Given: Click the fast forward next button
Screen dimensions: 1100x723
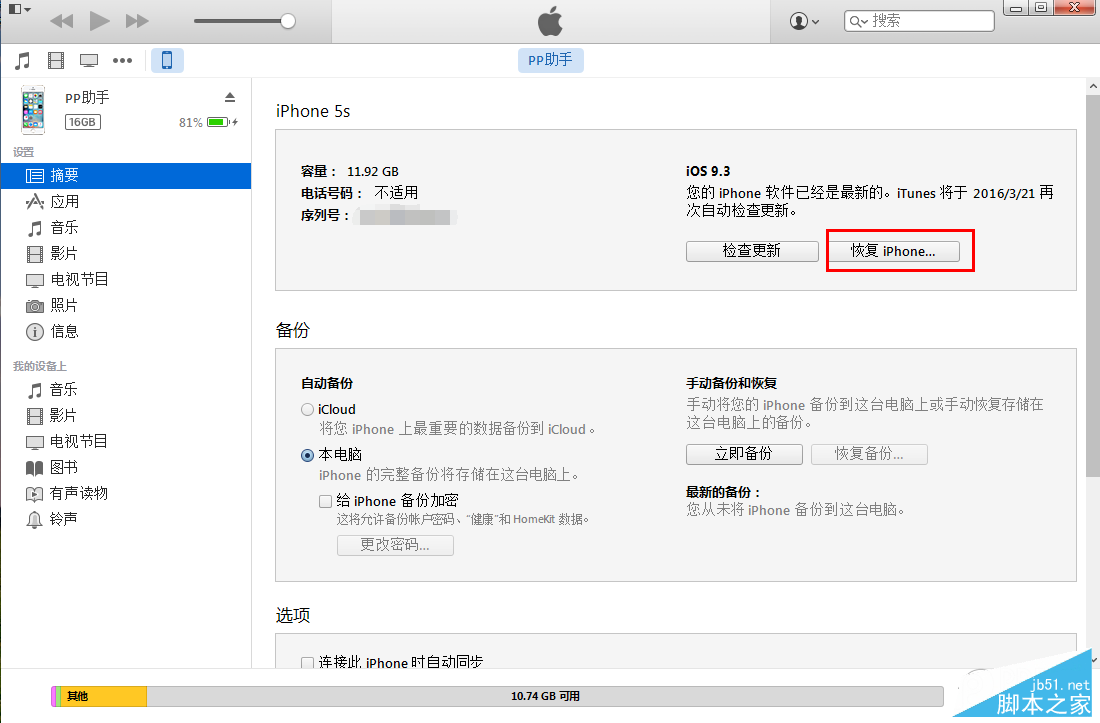Looking at the screenshot, I should pos(137,21).
